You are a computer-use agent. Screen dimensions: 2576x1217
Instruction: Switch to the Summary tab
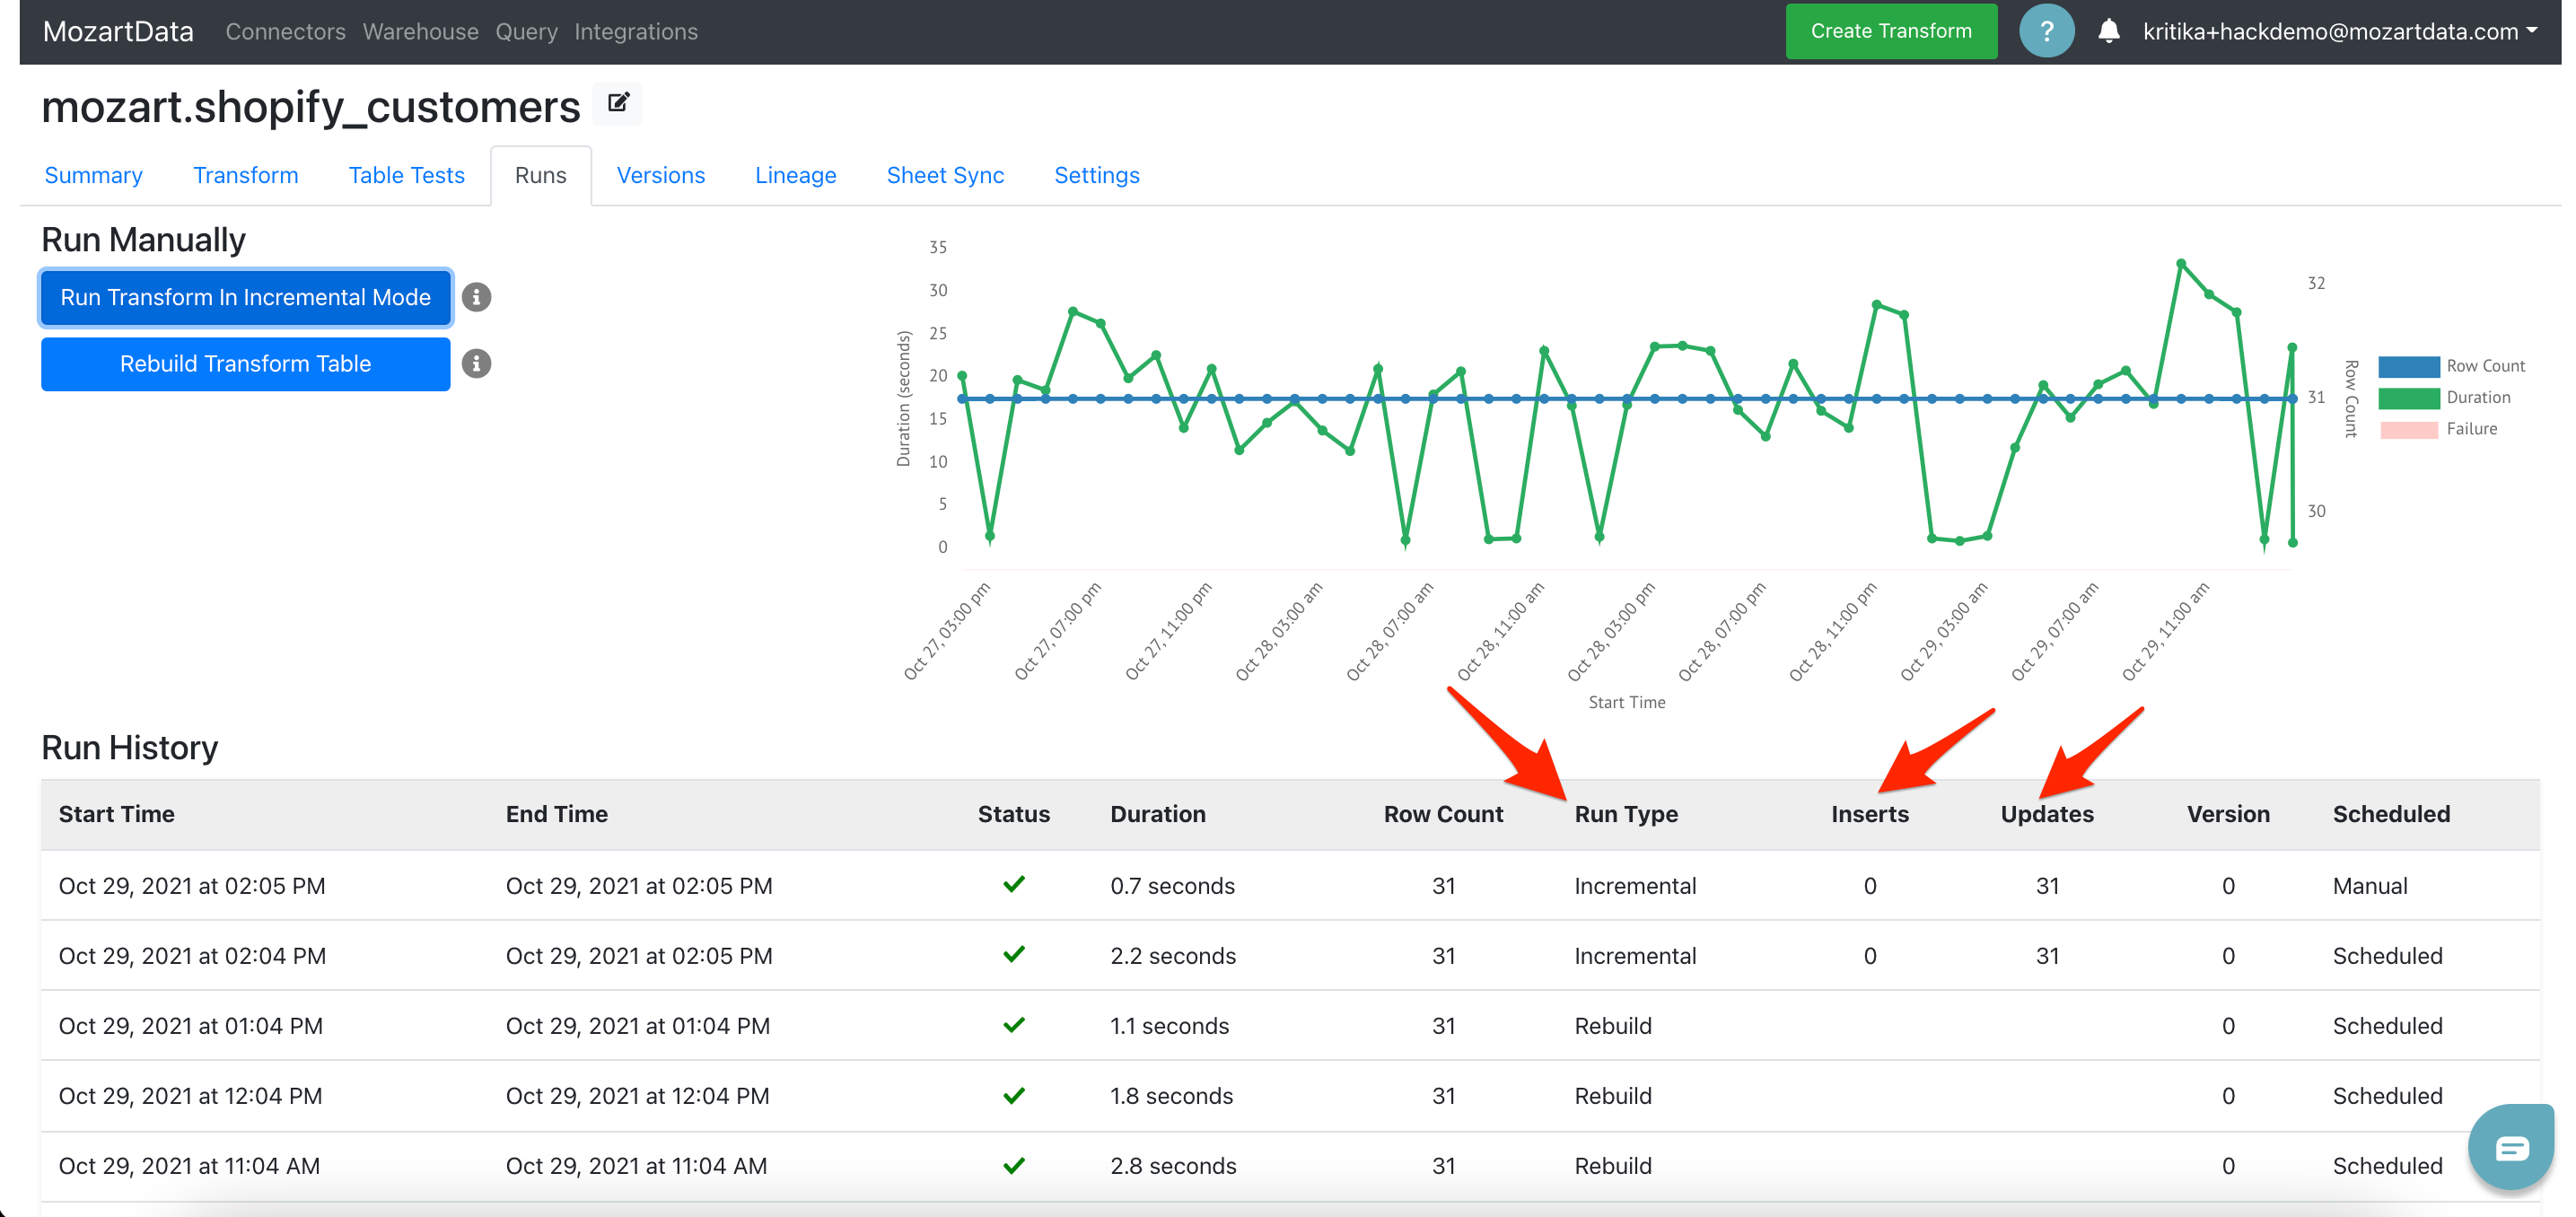click(x=93, y=175)
